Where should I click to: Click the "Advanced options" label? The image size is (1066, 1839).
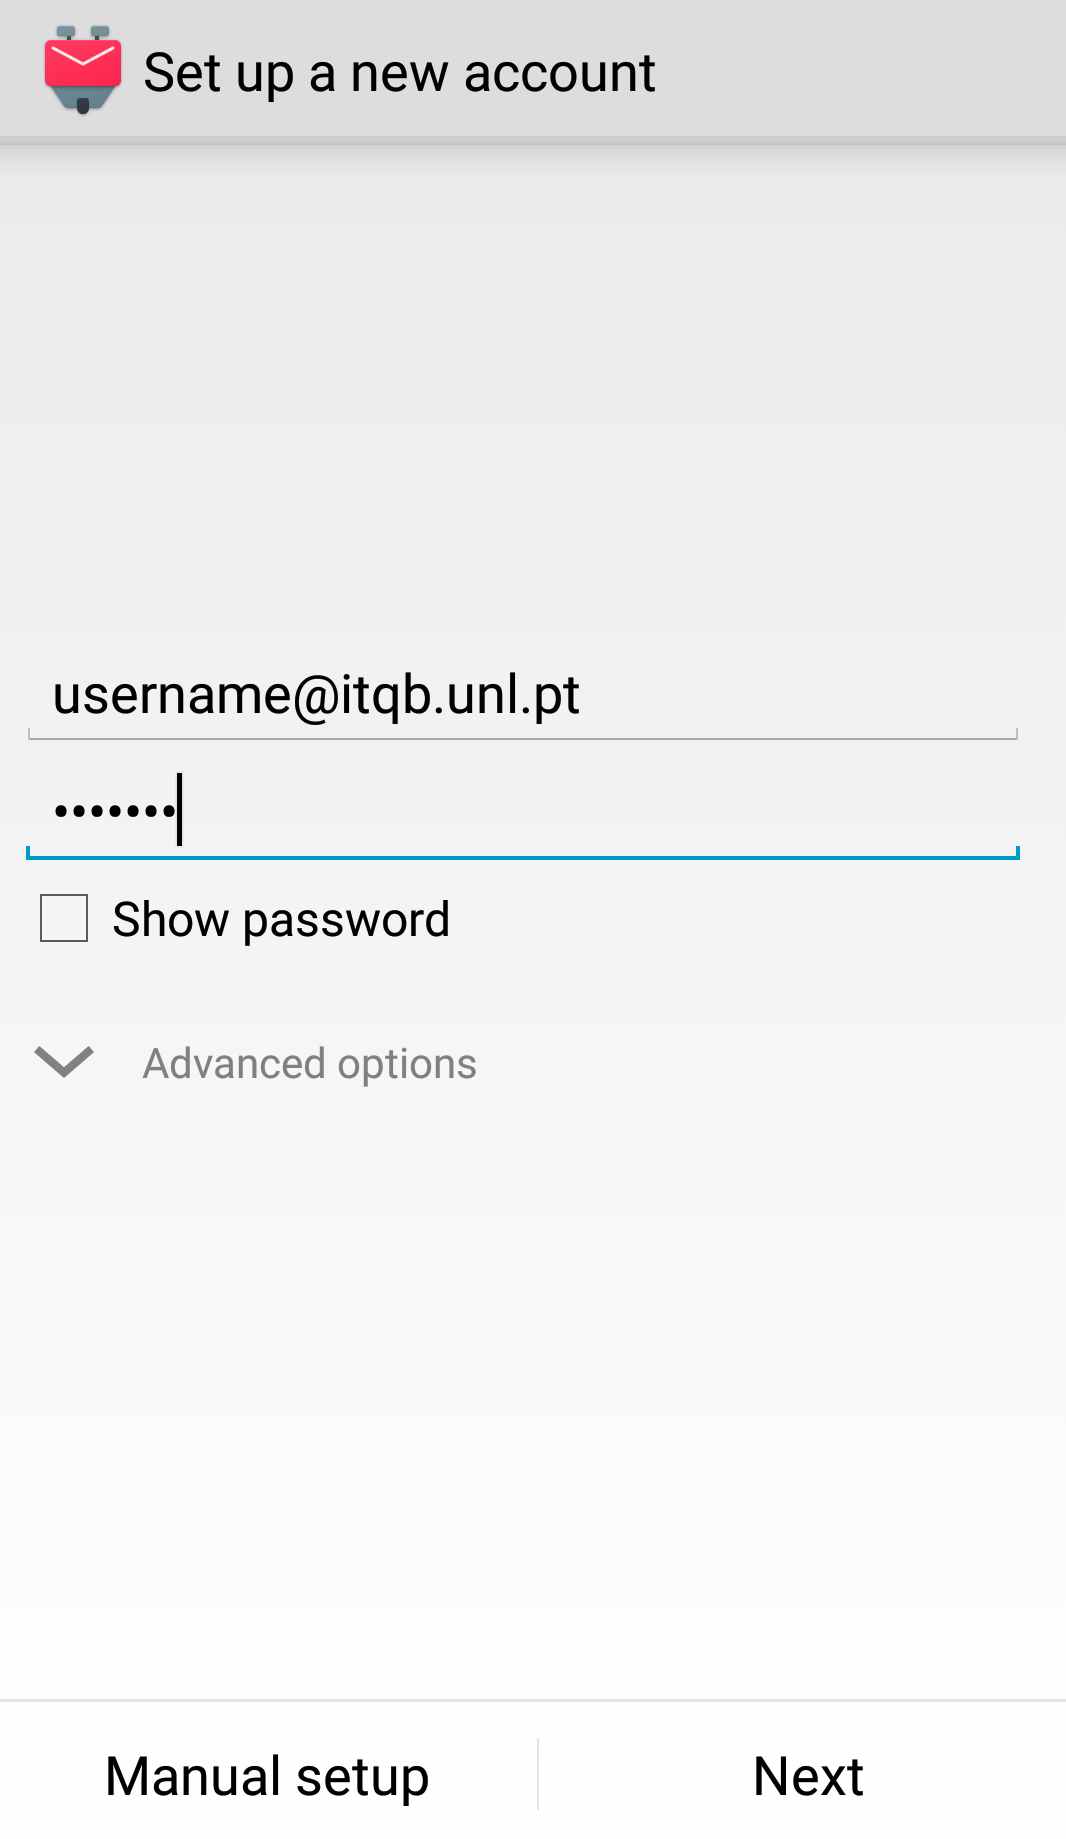pyautogui.click(x=309, y=1064)
